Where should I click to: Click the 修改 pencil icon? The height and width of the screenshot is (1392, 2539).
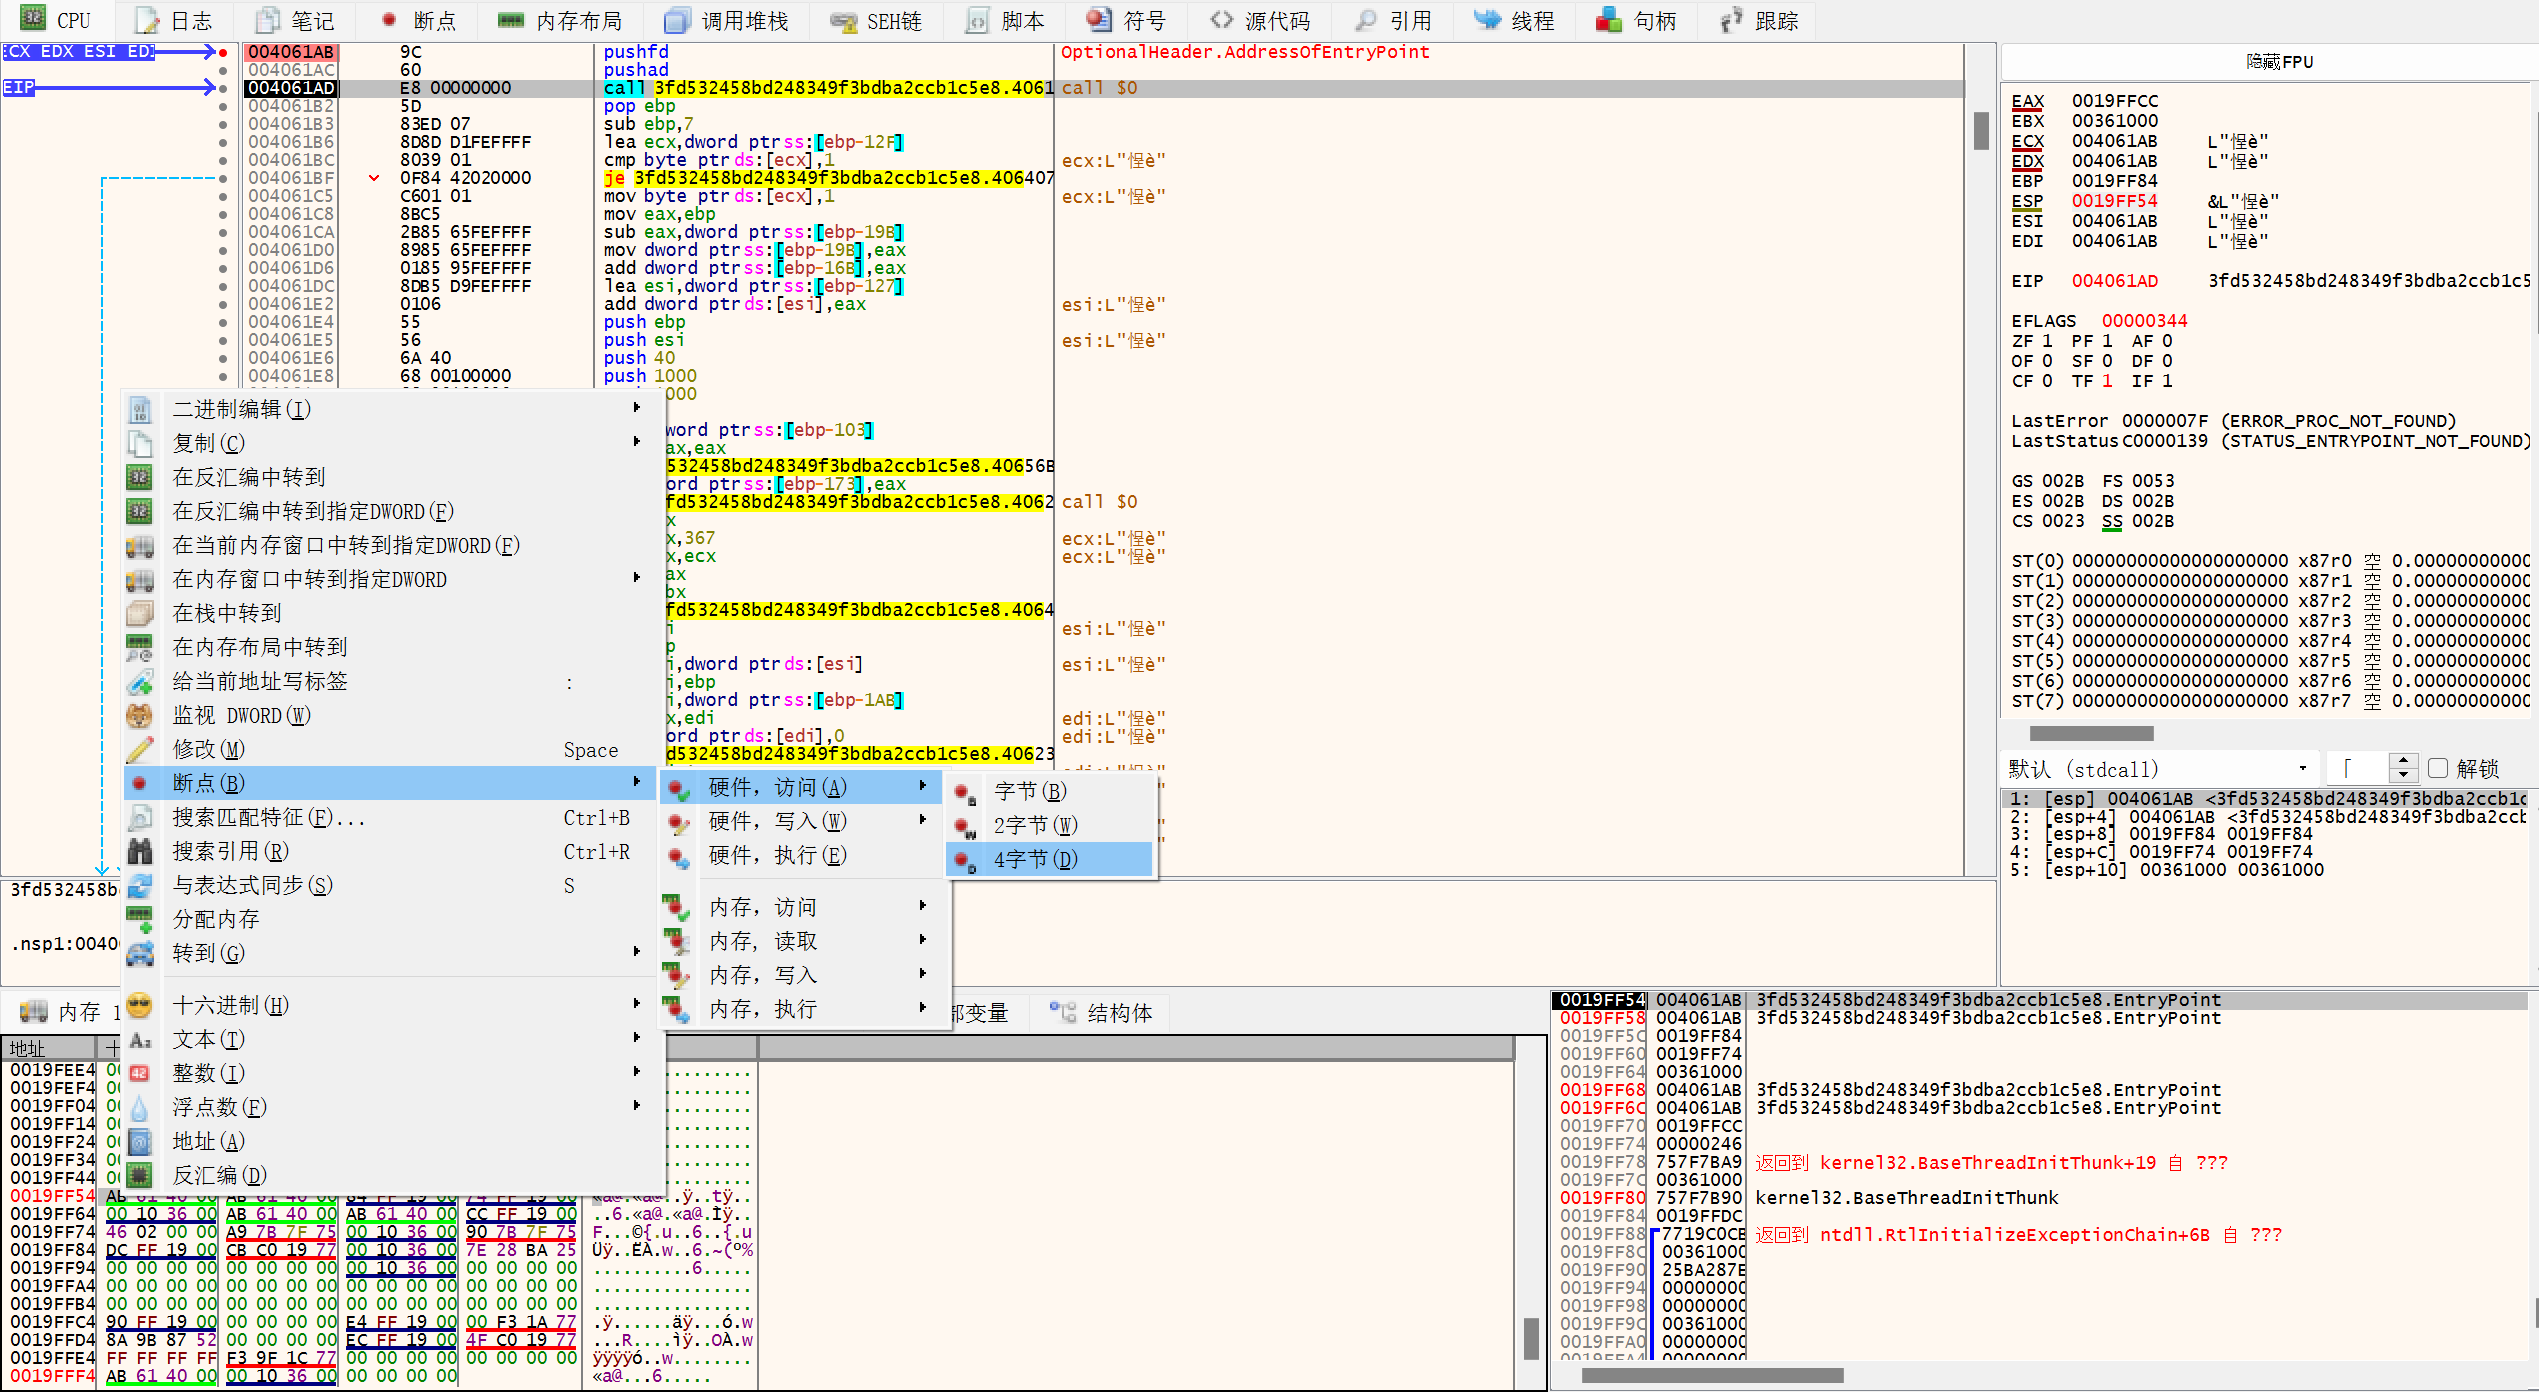pos(140,749)
